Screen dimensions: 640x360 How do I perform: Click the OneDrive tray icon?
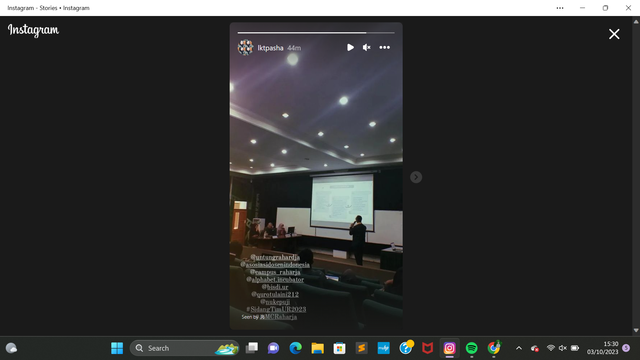[x=535, y=348]
